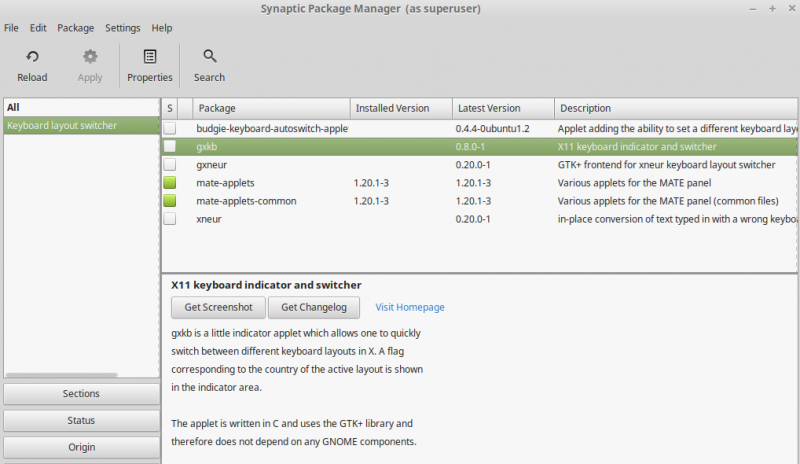Click the Apply gear icon
The height and width of the screenshot is (464, 800).
tap(90, 56)
